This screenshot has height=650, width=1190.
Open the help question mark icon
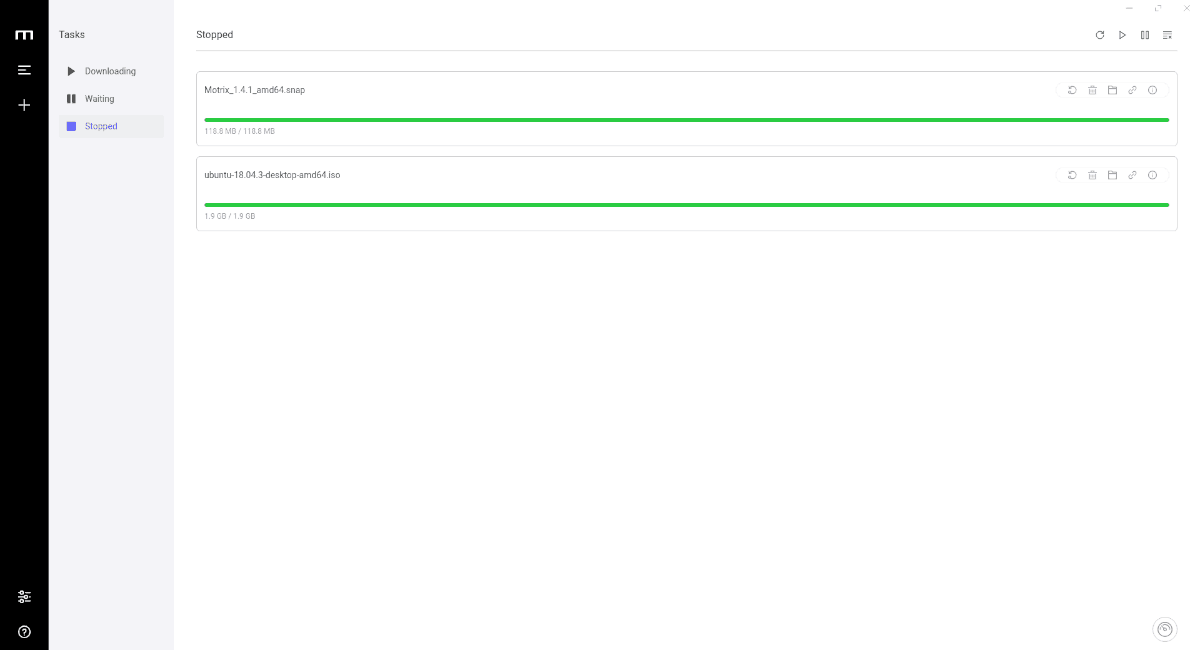(24, 632)
